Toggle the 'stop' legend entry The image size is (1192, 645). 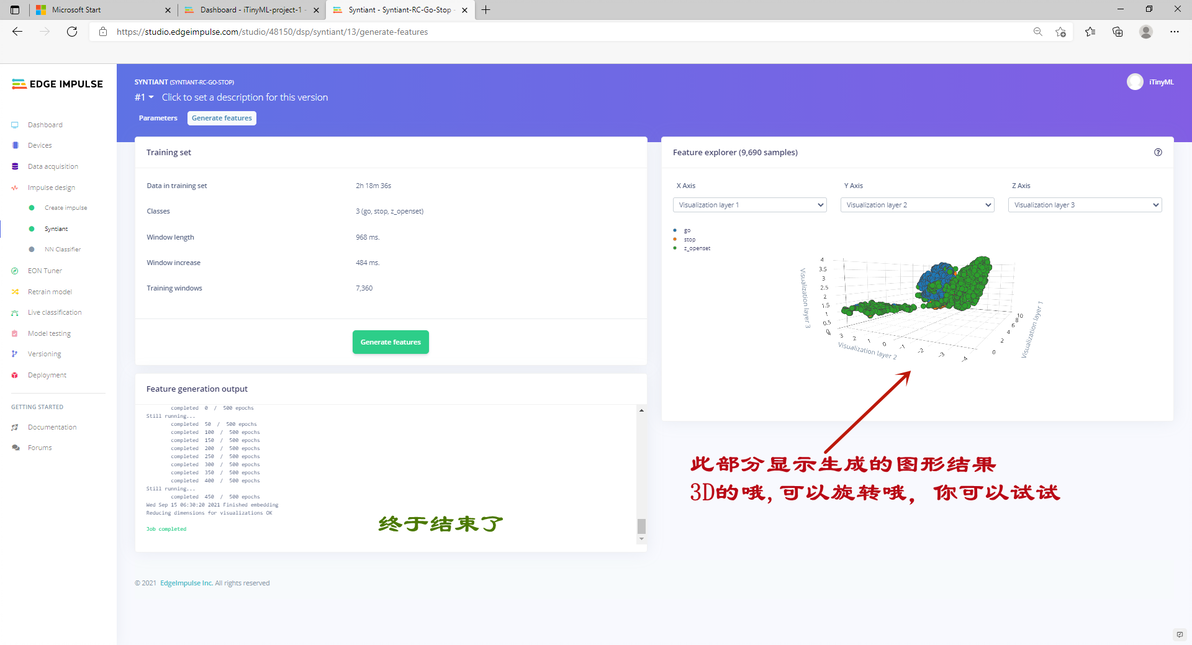(685, 240)
